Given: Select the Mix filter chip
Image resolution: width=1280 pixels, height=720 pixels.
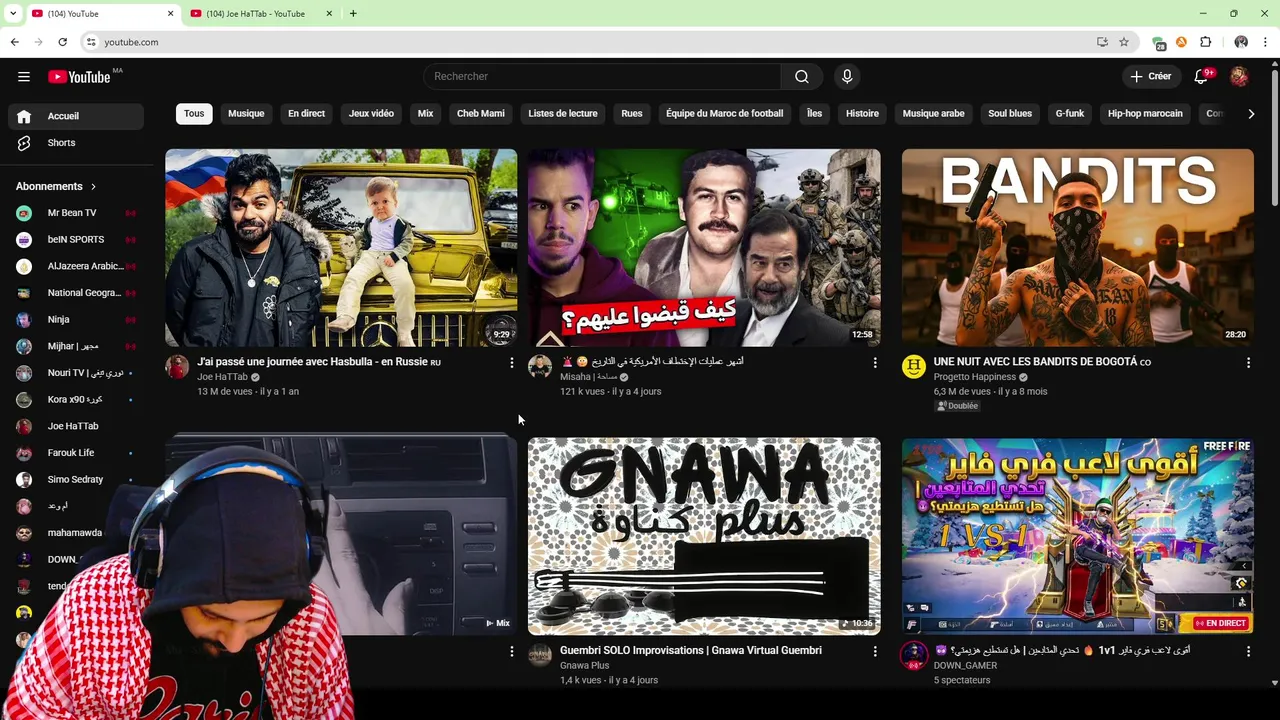Looking at the screenshot, I should 425,114.
